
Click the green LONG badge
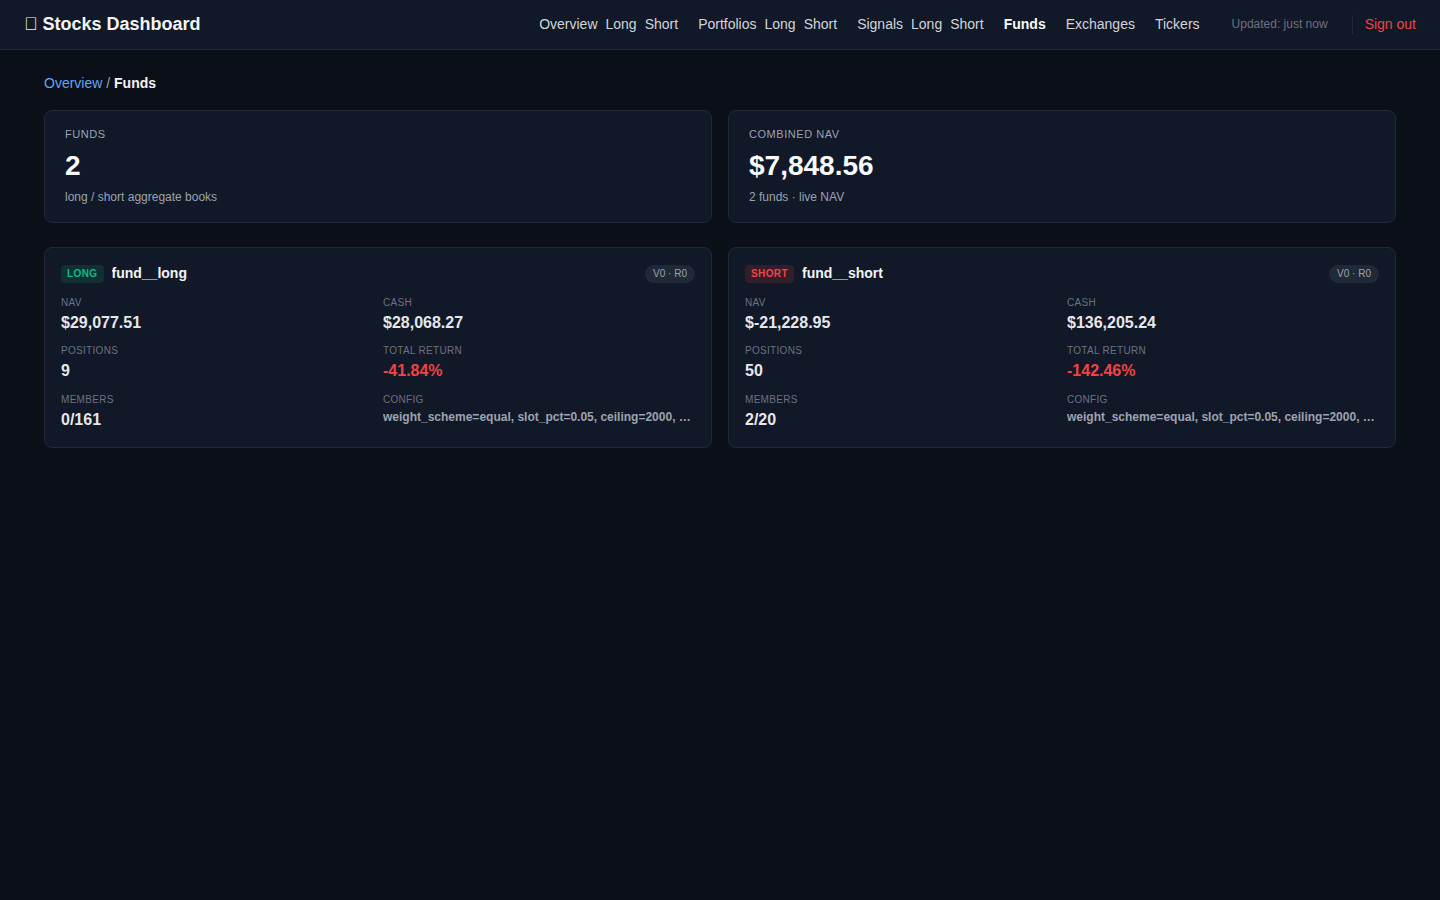pos(82,273)
